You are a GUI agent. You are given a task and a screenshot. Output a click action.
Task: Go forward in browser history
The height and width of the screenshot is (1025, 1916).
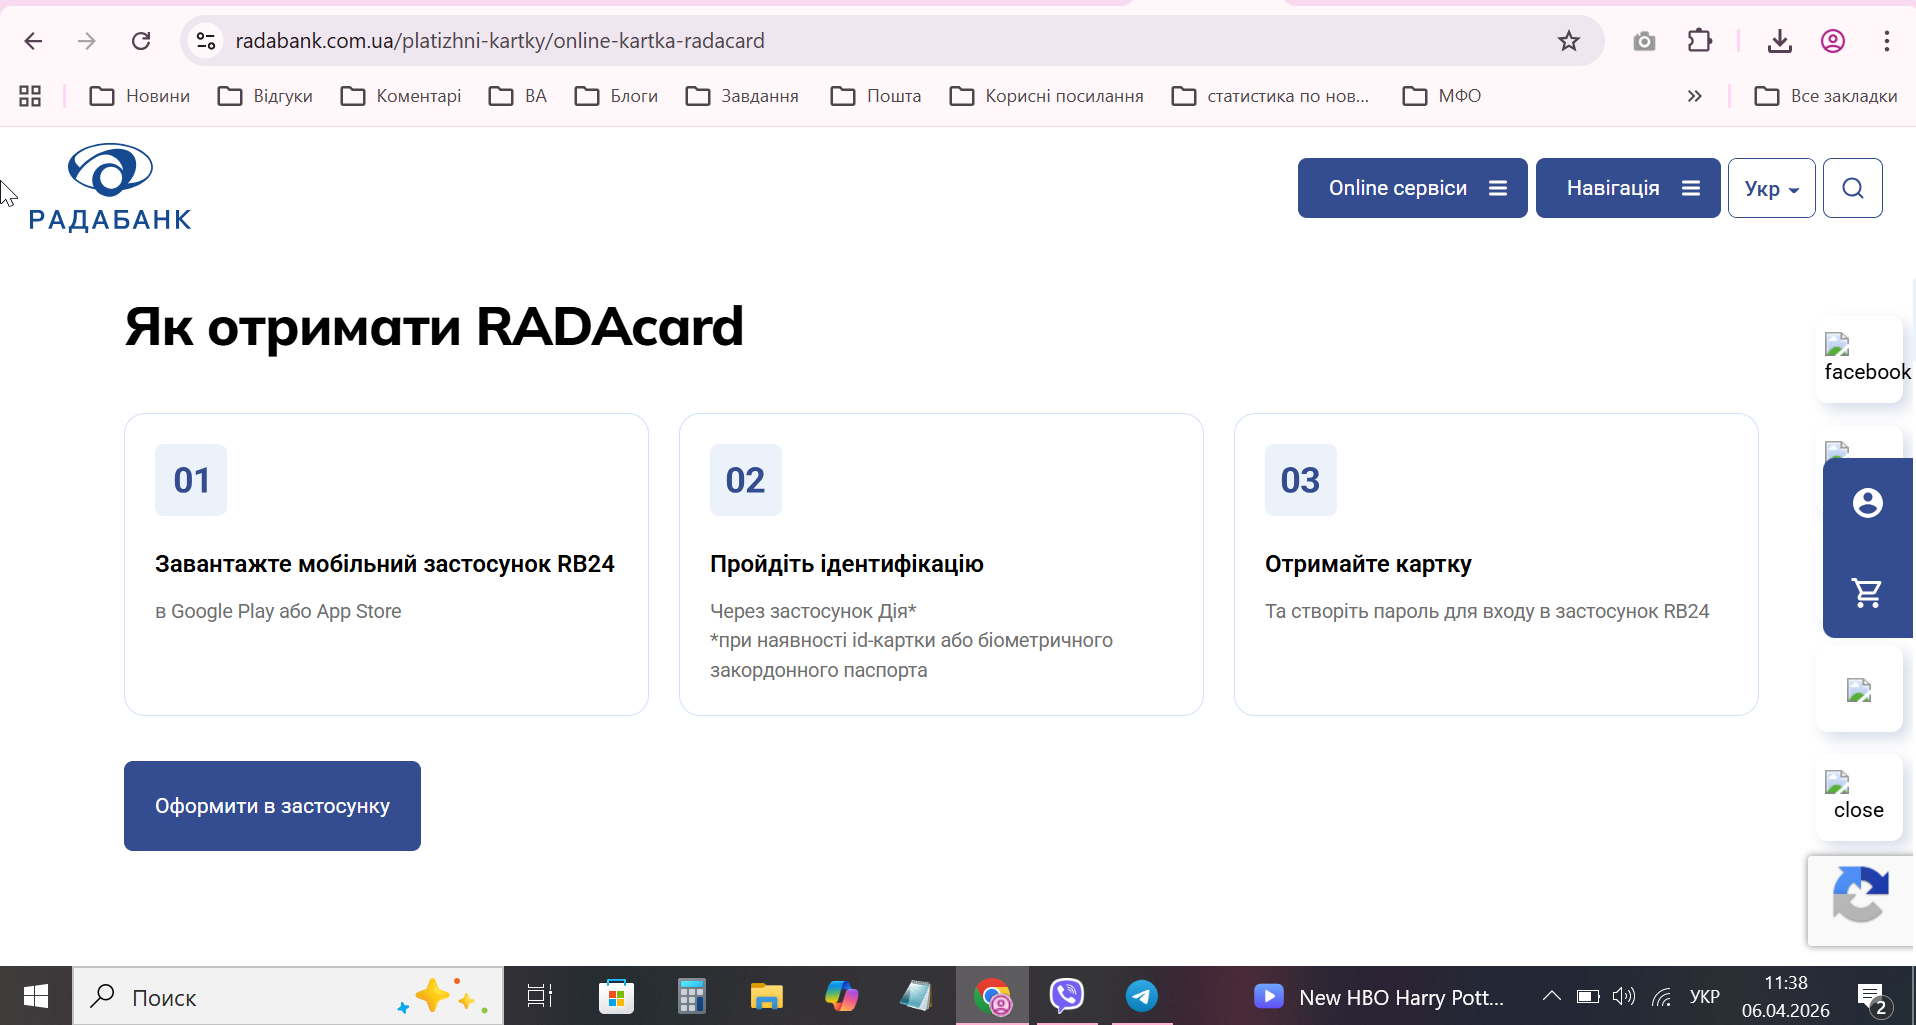(87, 41)
